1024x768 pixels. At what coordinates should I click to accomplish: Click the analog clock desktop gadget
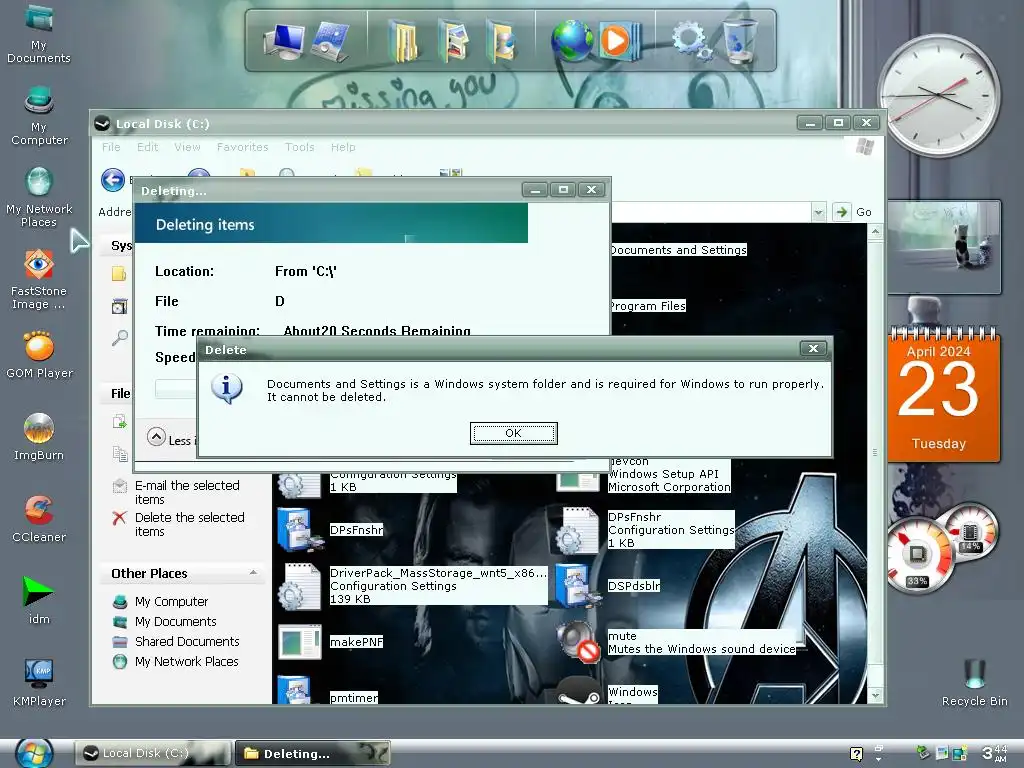point(938,95)
